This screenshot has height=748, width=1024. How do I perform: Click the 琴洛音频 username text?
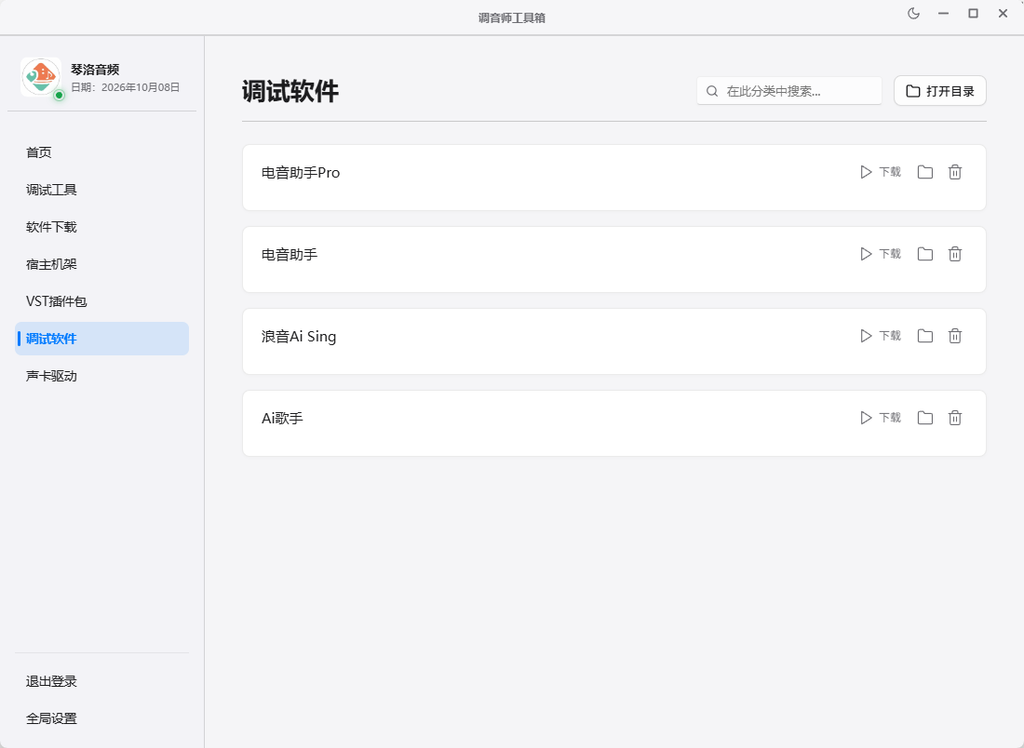[x=95, y=69]
